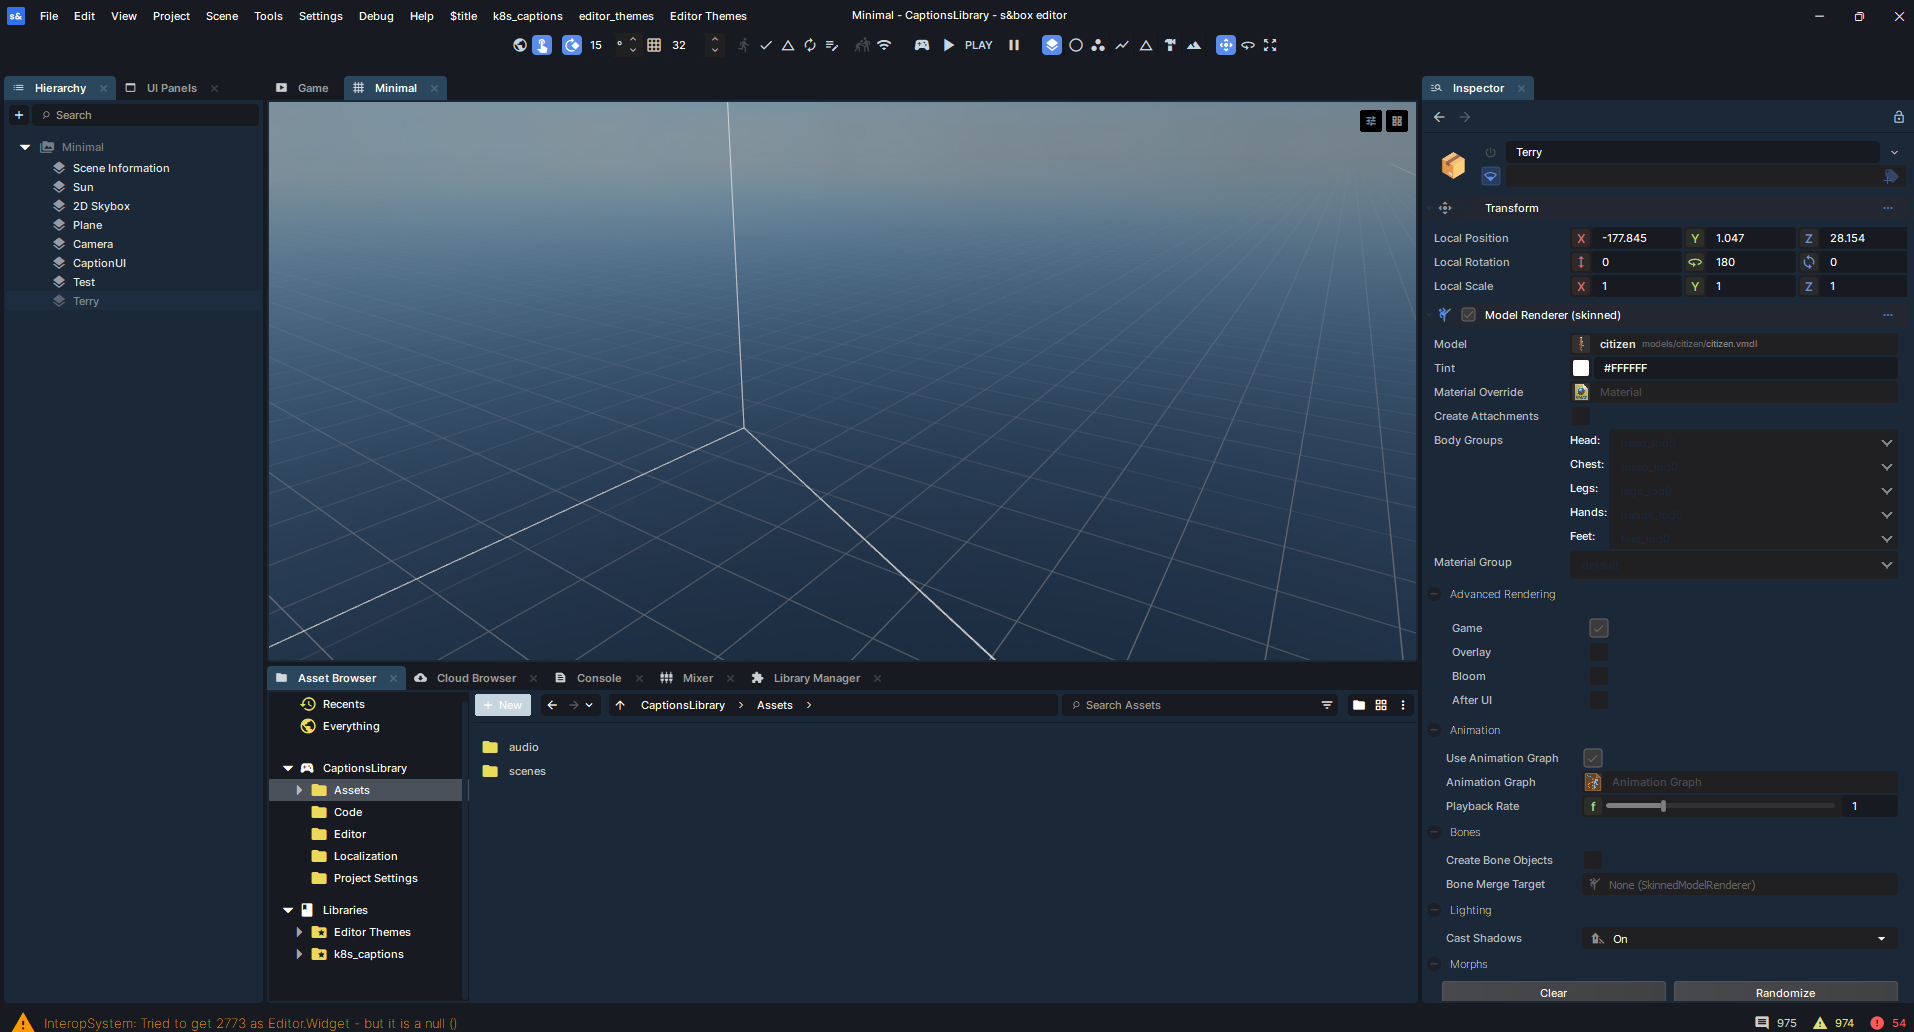Screen dimensions: 1914x1032
Task: Click the New asset button
Action: pos(503,705)
